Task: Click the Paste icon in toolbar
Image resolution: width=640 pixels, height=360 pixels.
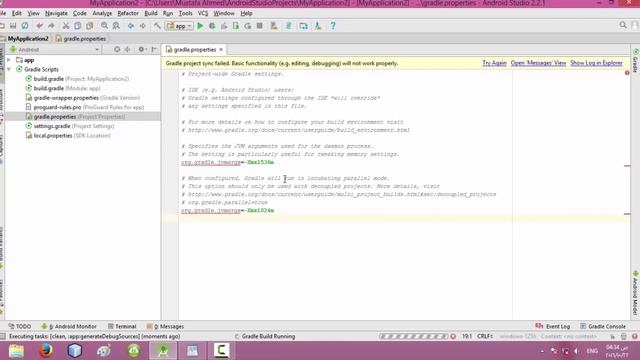Action: tap(89, 26)
